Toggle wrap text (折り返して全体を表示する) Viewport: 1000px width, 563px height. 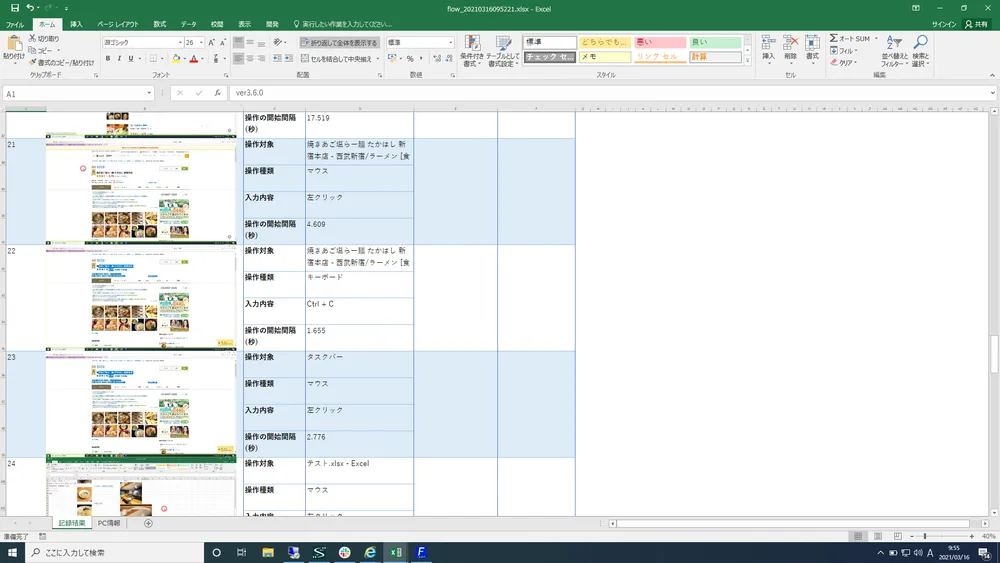click(339, 43)
